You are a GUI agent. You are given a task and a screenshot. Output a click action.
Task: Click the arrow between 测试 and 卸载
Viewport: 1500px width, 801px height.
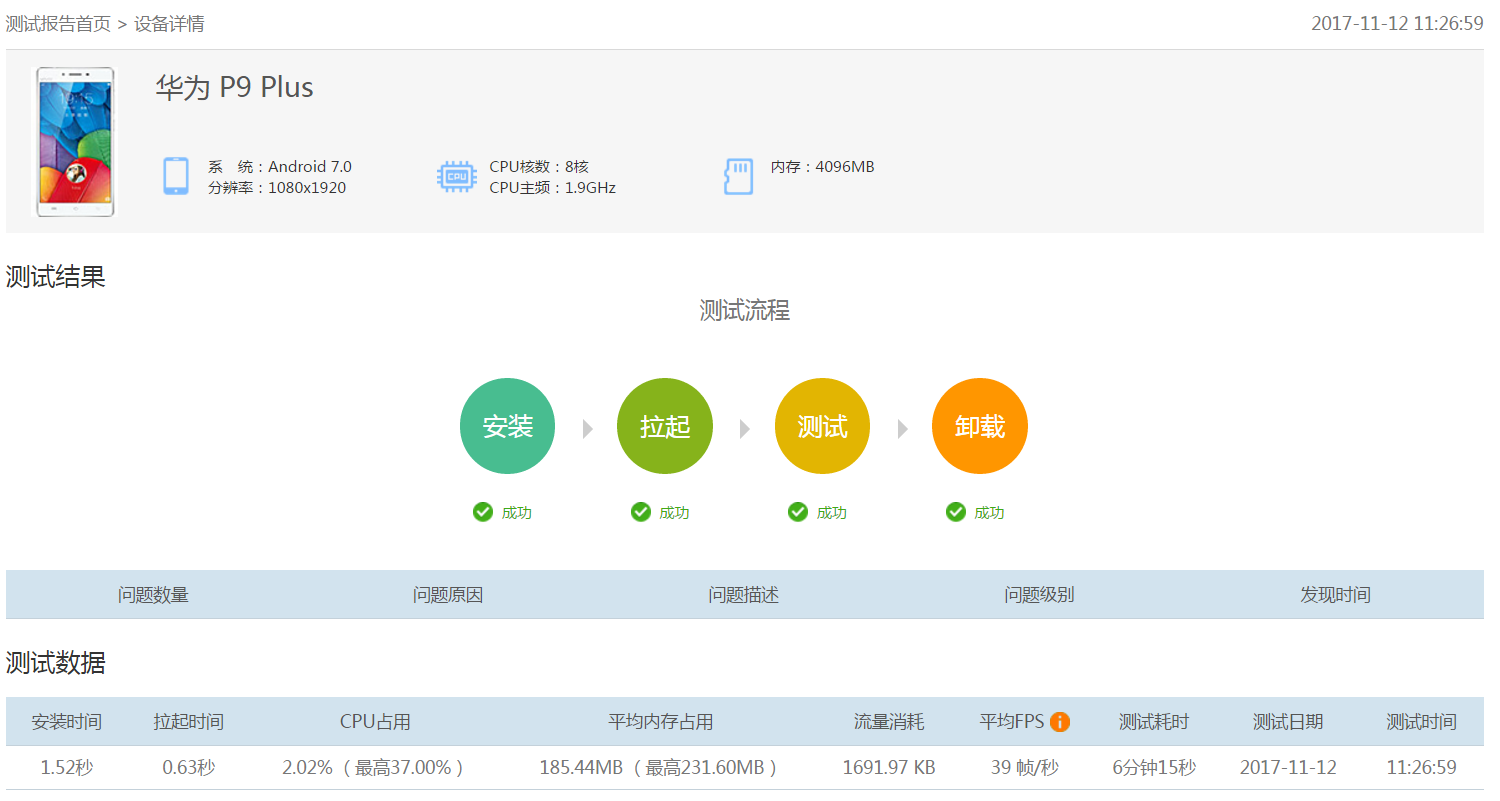[x=903, y=428]
